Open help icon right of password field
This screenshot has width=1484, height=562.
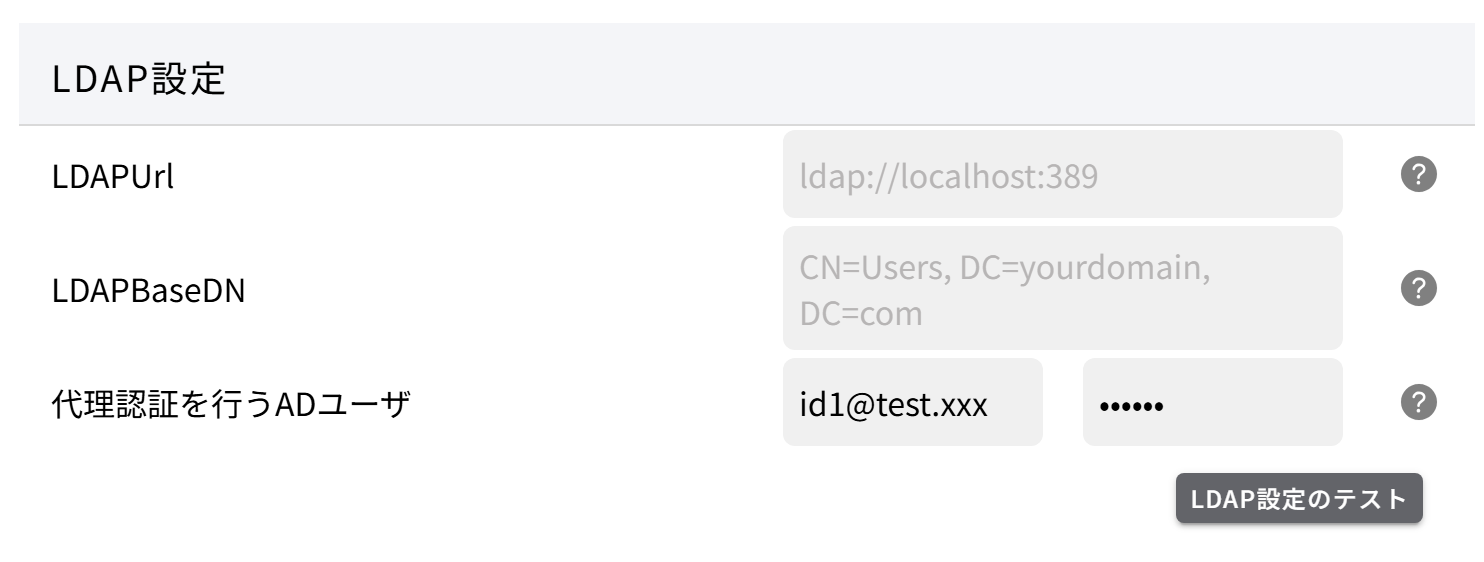point(1418,402)
